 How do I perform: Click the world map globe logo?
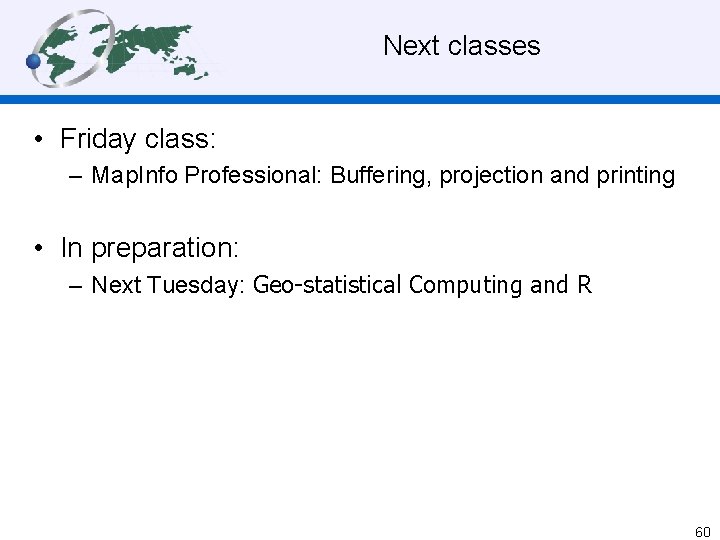[x=118, y=48]
